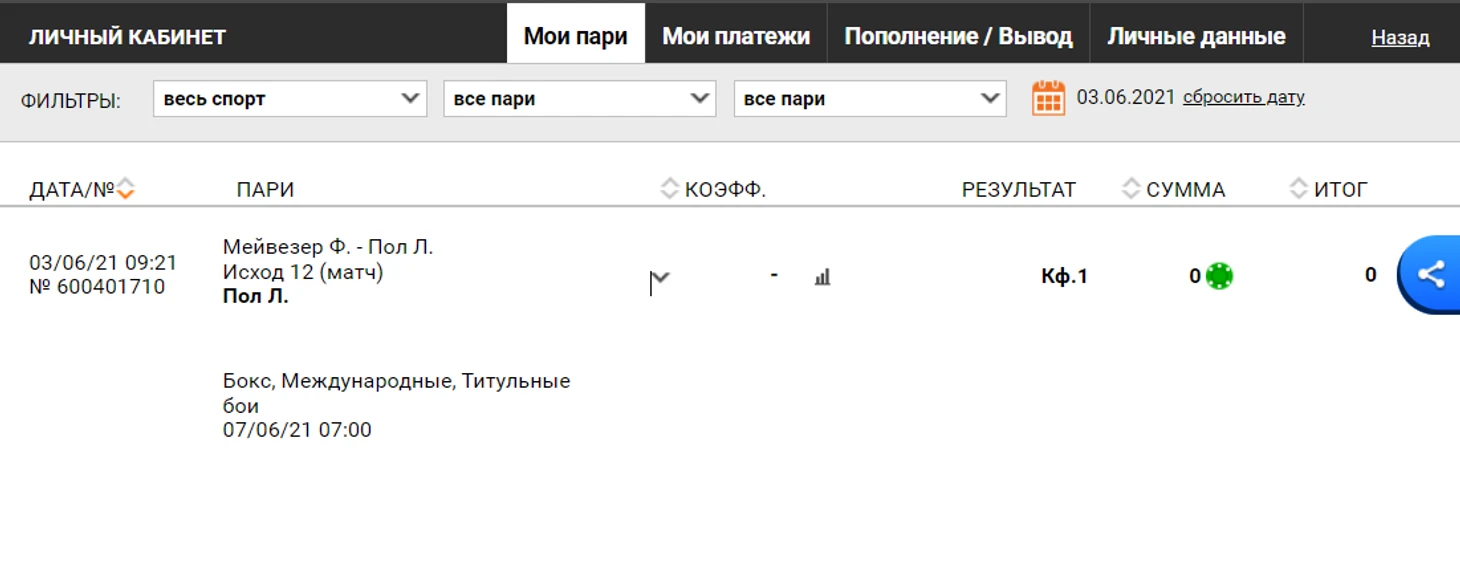This screenshot has width=1460, height=574.
Task: Expand bet details chevron in the row
Action: [x=660, y=277]
